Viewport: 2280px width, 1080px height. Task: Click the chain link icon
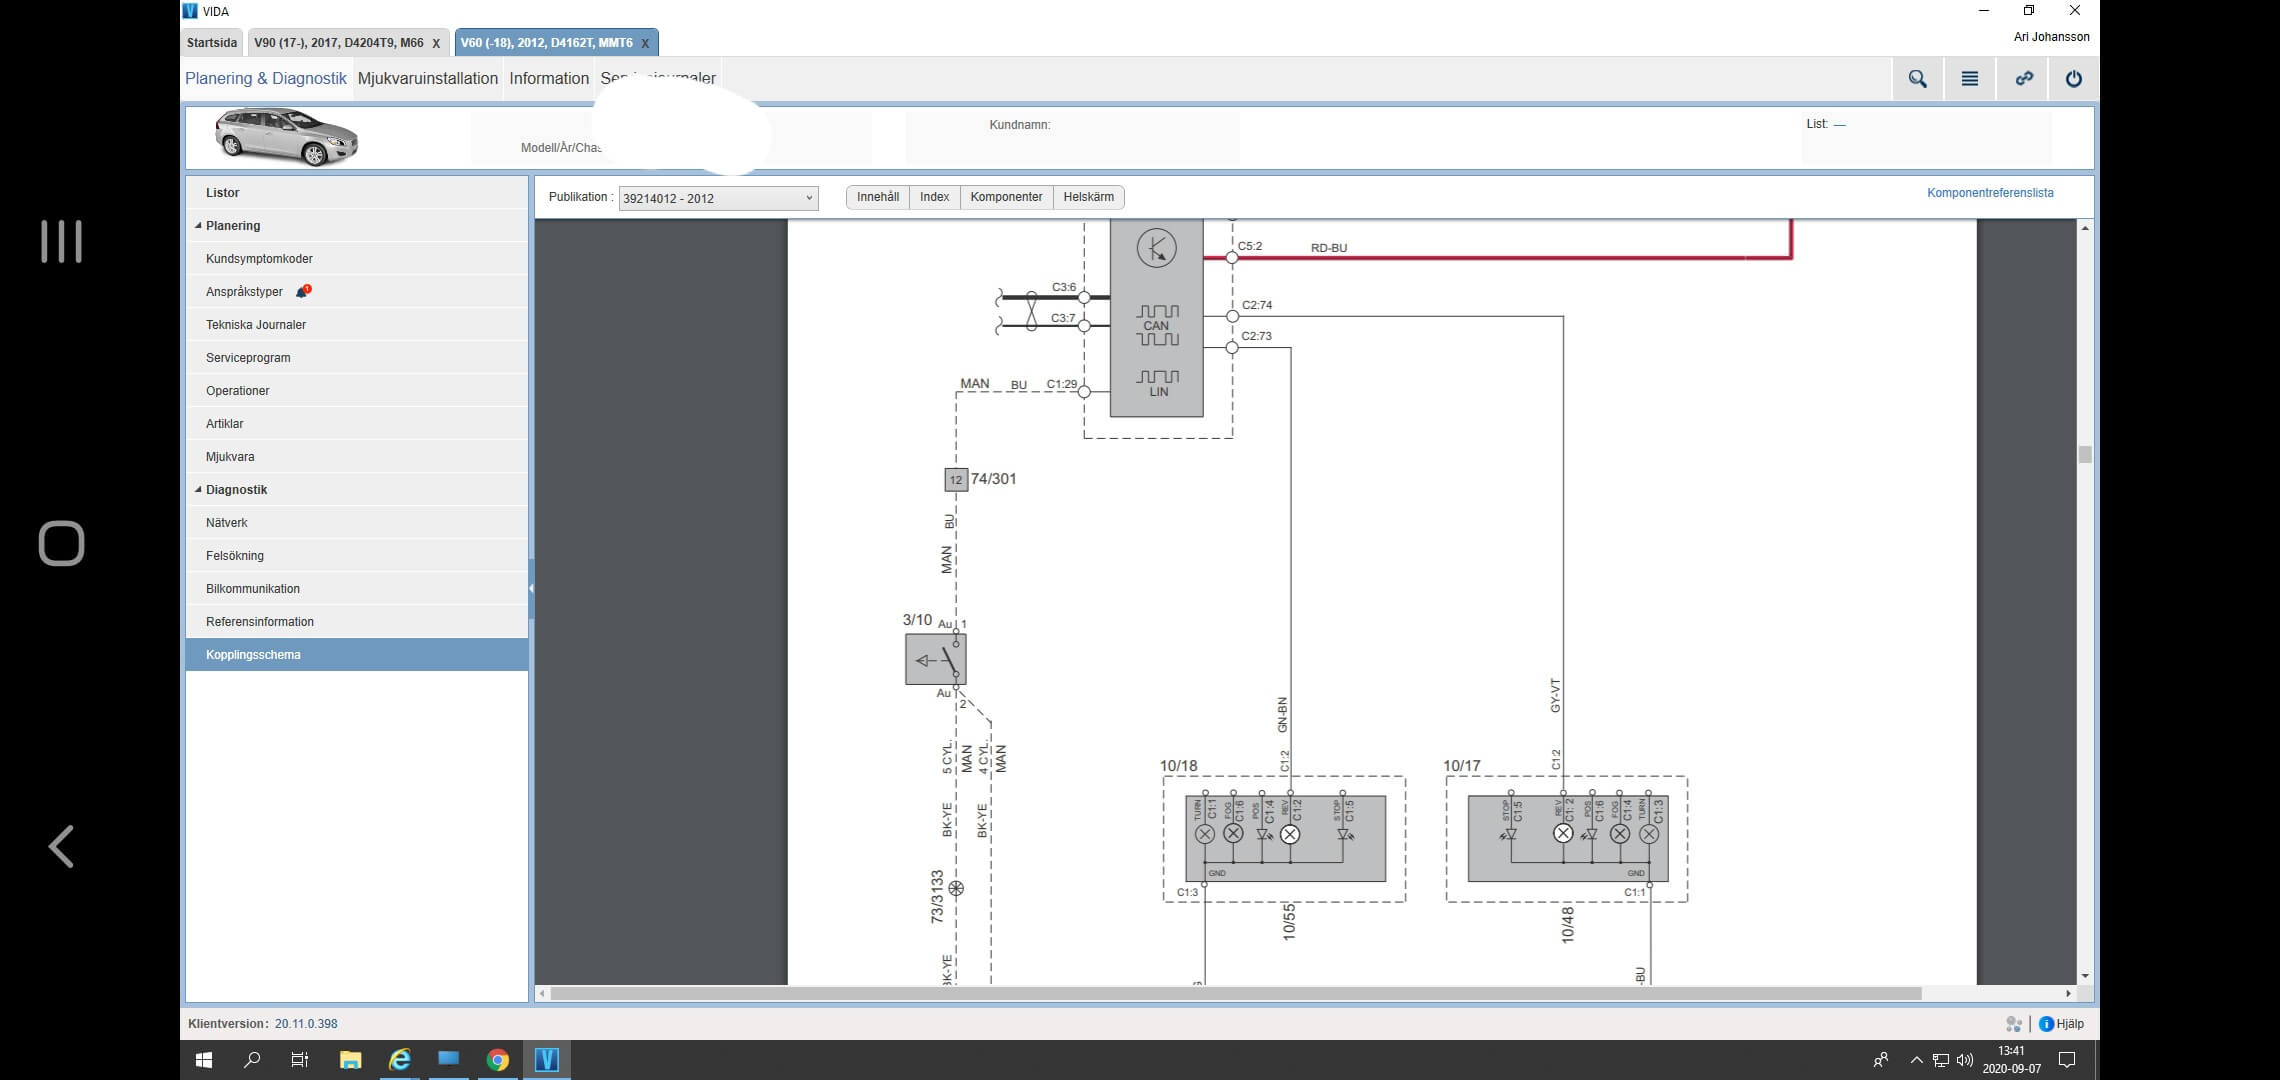pyautogui.click(x=2023, y=79)
